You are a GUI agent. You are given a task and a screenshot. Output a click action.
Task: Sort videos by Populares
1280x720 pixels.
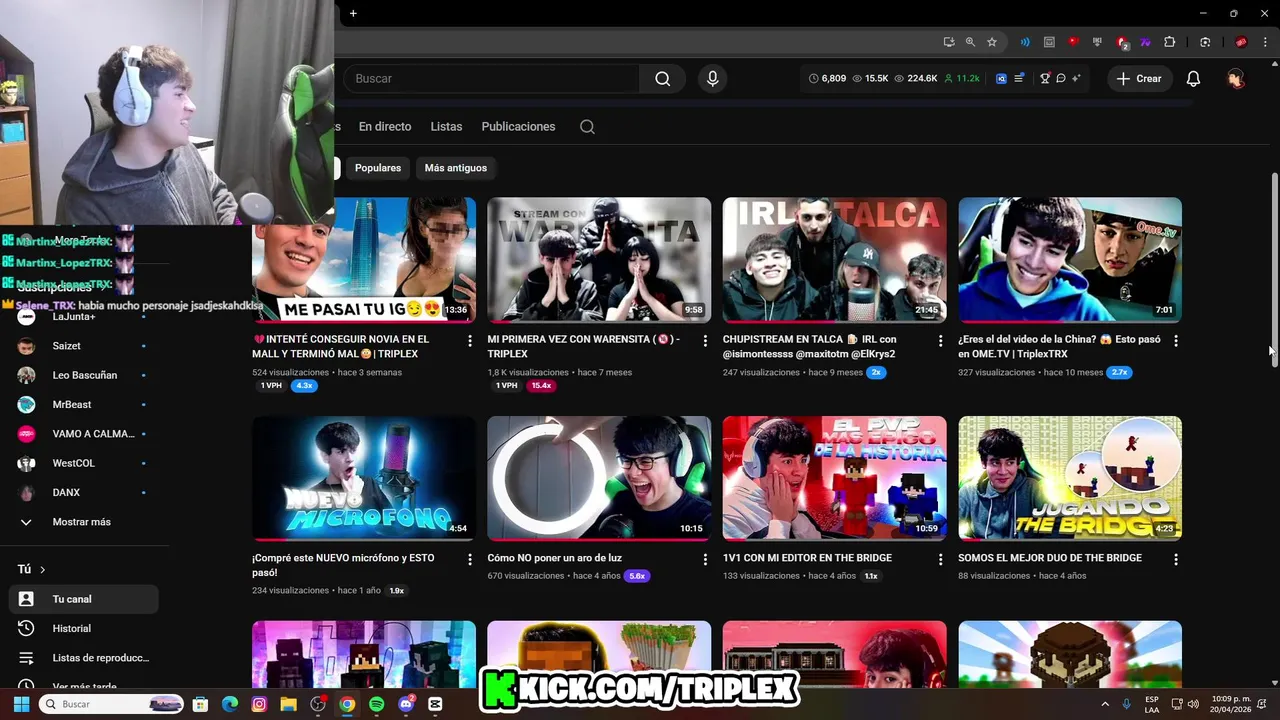click(378, 168)
